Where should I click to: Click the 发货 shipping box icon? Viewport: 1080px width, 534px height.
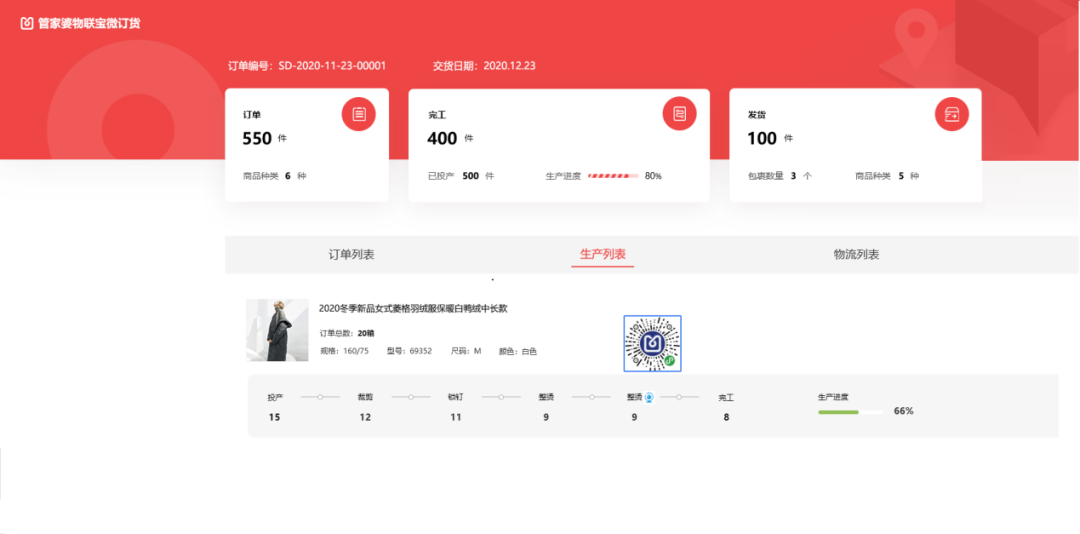click(x=951, y=114)
